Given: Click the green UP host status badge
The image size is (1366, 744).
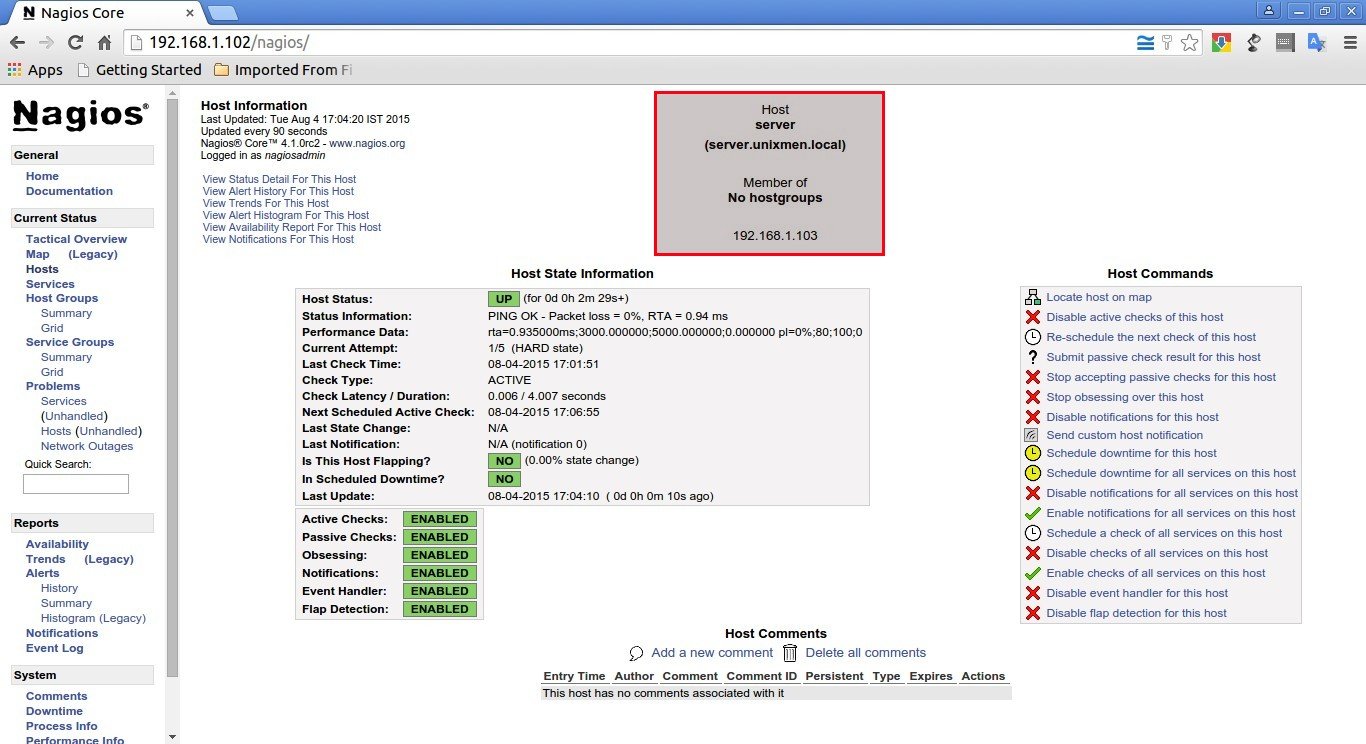Looking at the screenshot, I should 504,299.
